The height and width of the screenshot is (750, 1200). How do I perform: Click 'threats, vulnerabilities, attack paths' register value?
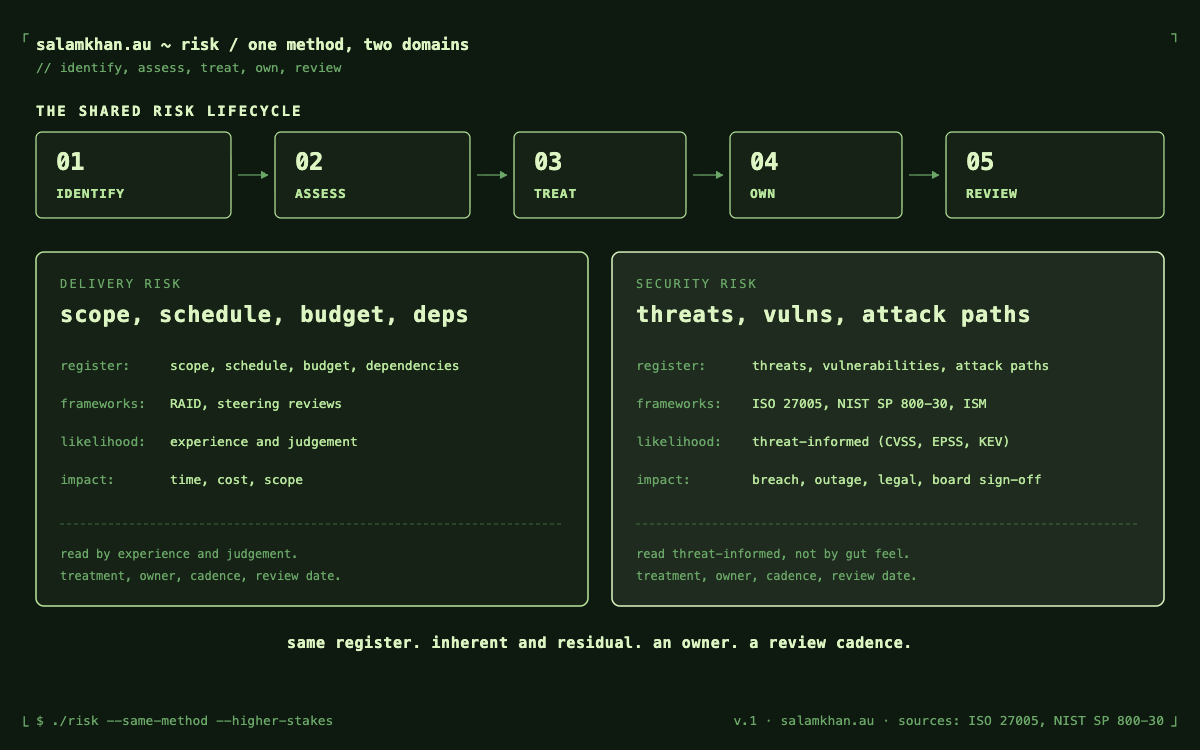[x=901, y=366]
